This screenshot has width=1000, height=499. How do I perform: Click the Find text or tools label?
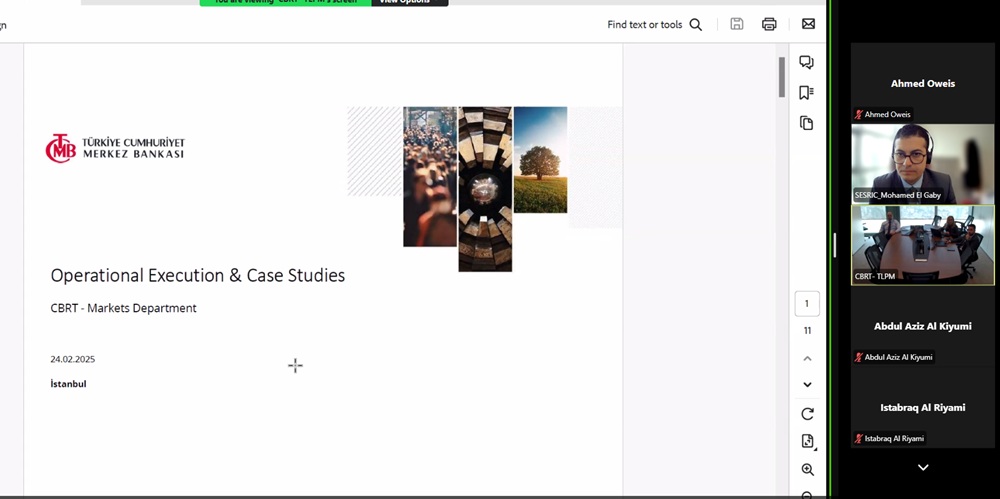point(644,25)
